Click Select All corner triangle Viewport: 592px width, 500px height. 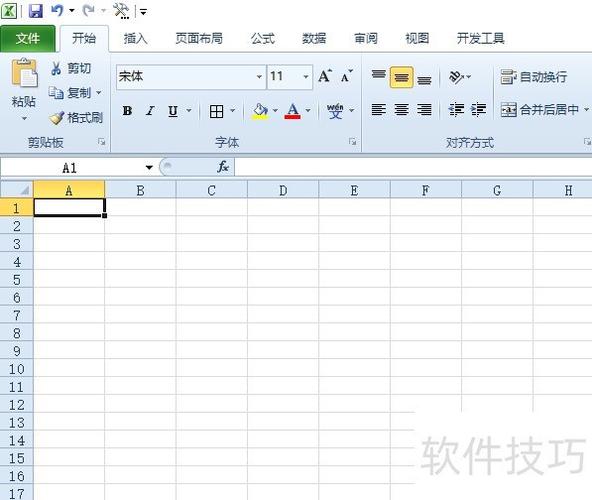pos(17,189)
